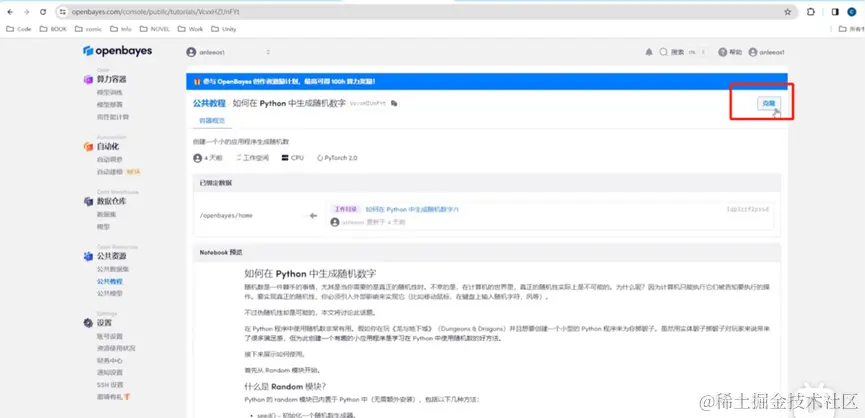Click the 克隆 clone button

click(769, 103)
